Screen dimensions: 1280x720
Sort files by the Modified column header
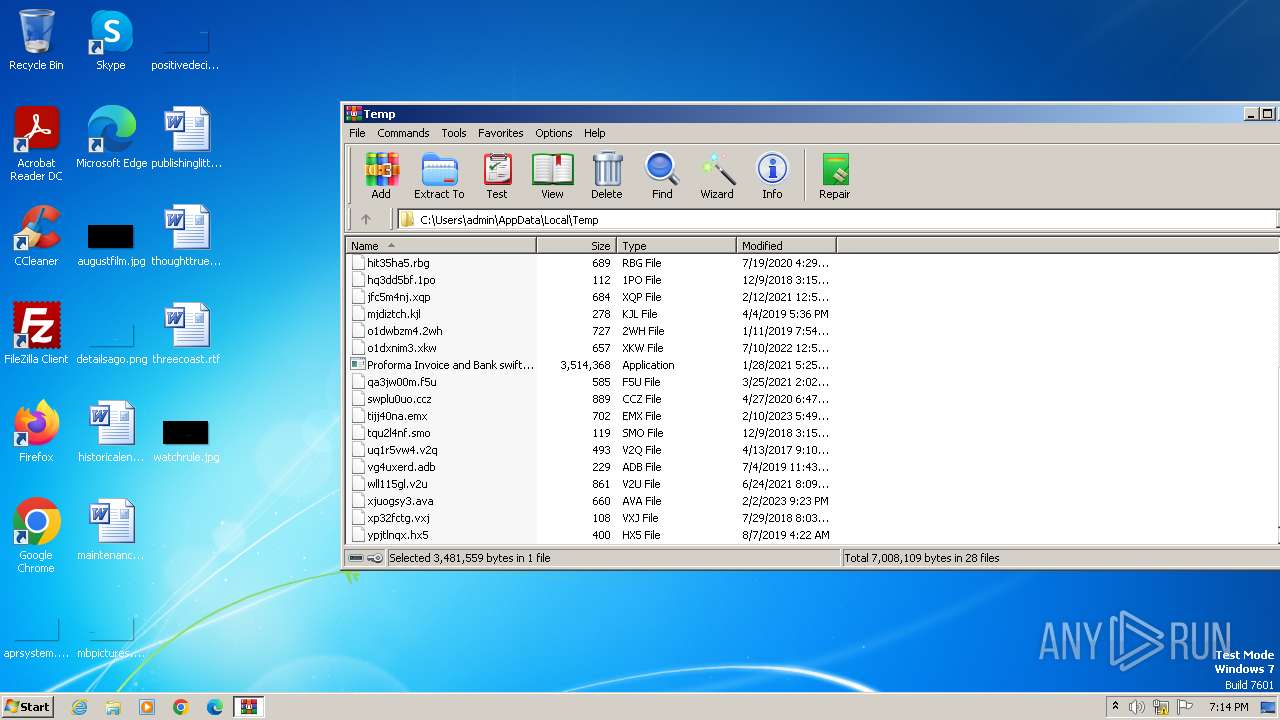(x=786, y=246)
